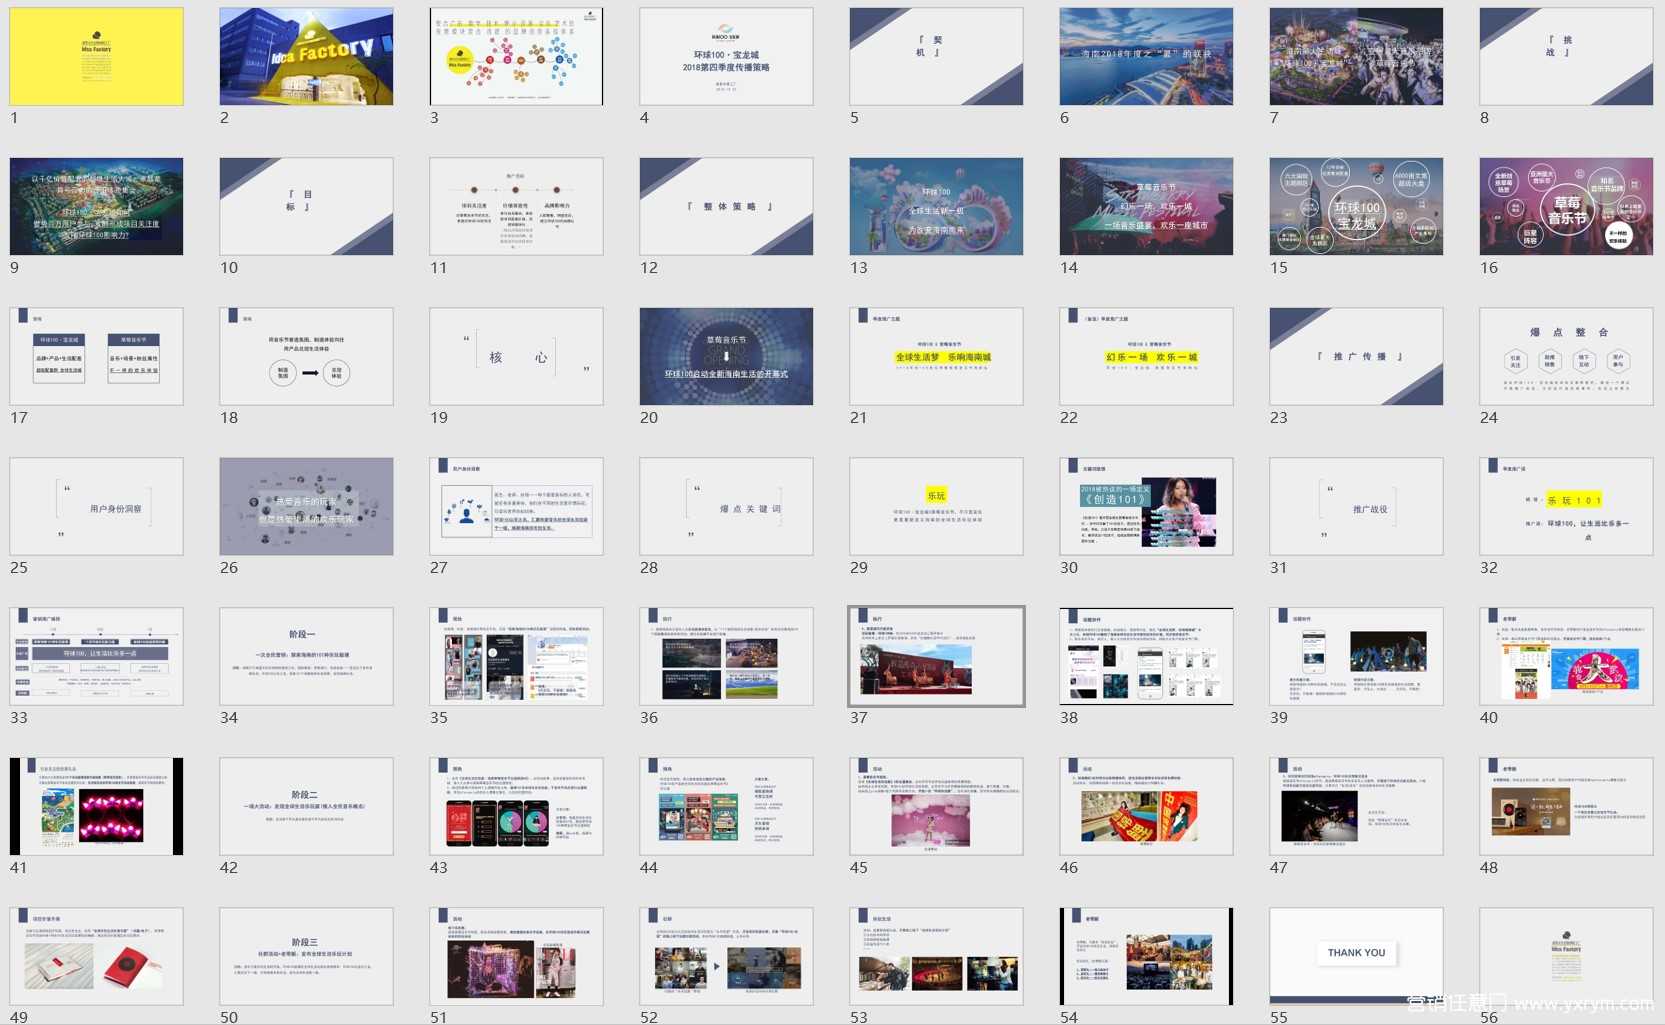The height and width of the screenshot is (1025, 1665).
Task: Select slide 49 with the red notebook photos
Action: pyautogui.click(x=96, y=956)
